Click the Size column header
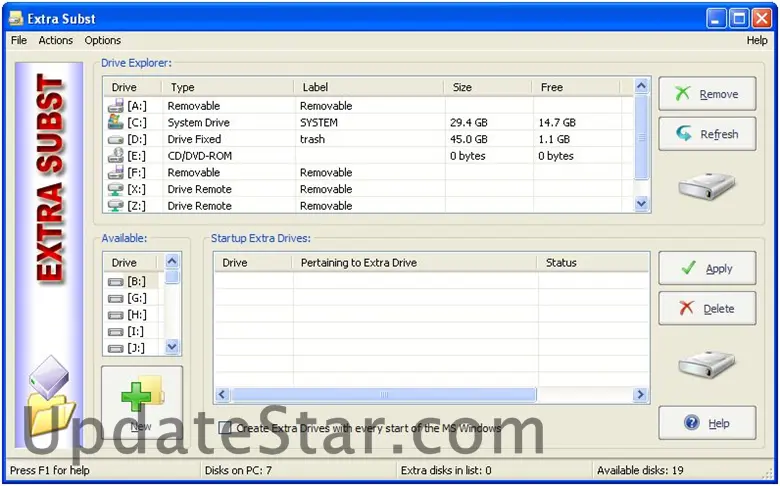This screenshot has height=486, width=780. [488, 87]
